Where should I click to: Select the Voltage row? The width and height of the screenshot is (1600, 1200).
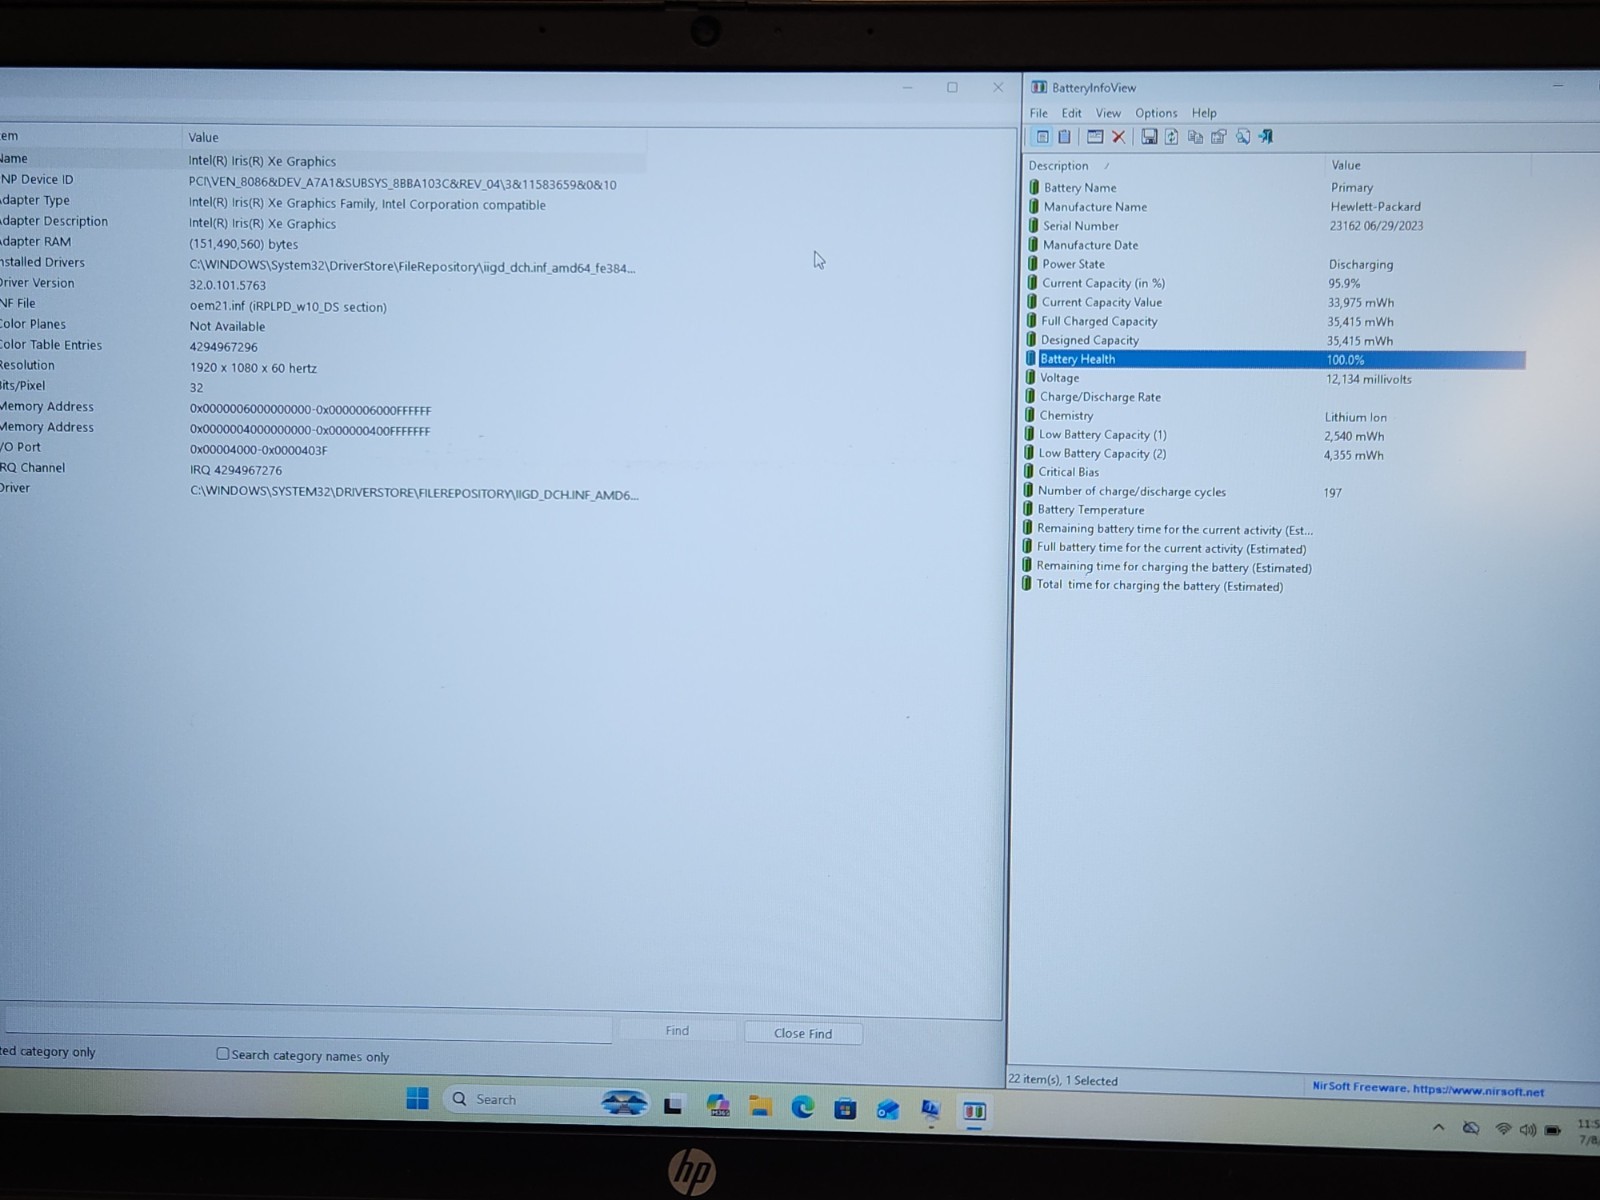(1276, 378)
